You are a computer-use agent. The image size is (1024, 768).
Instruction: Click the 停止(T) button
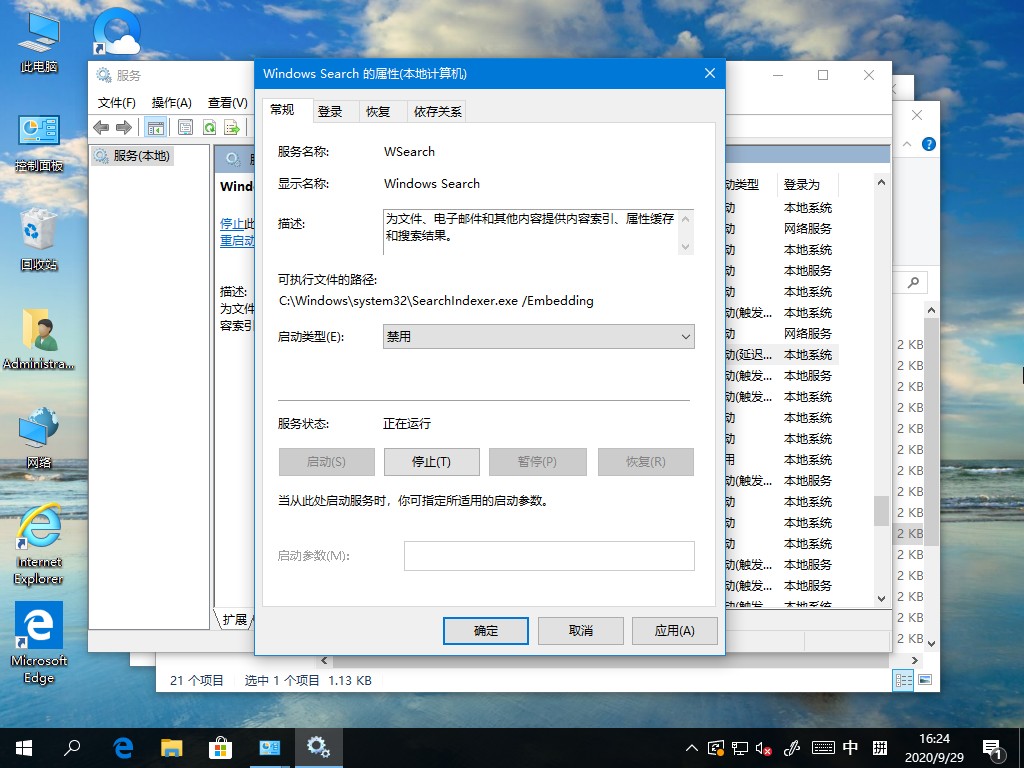point(432,461)
